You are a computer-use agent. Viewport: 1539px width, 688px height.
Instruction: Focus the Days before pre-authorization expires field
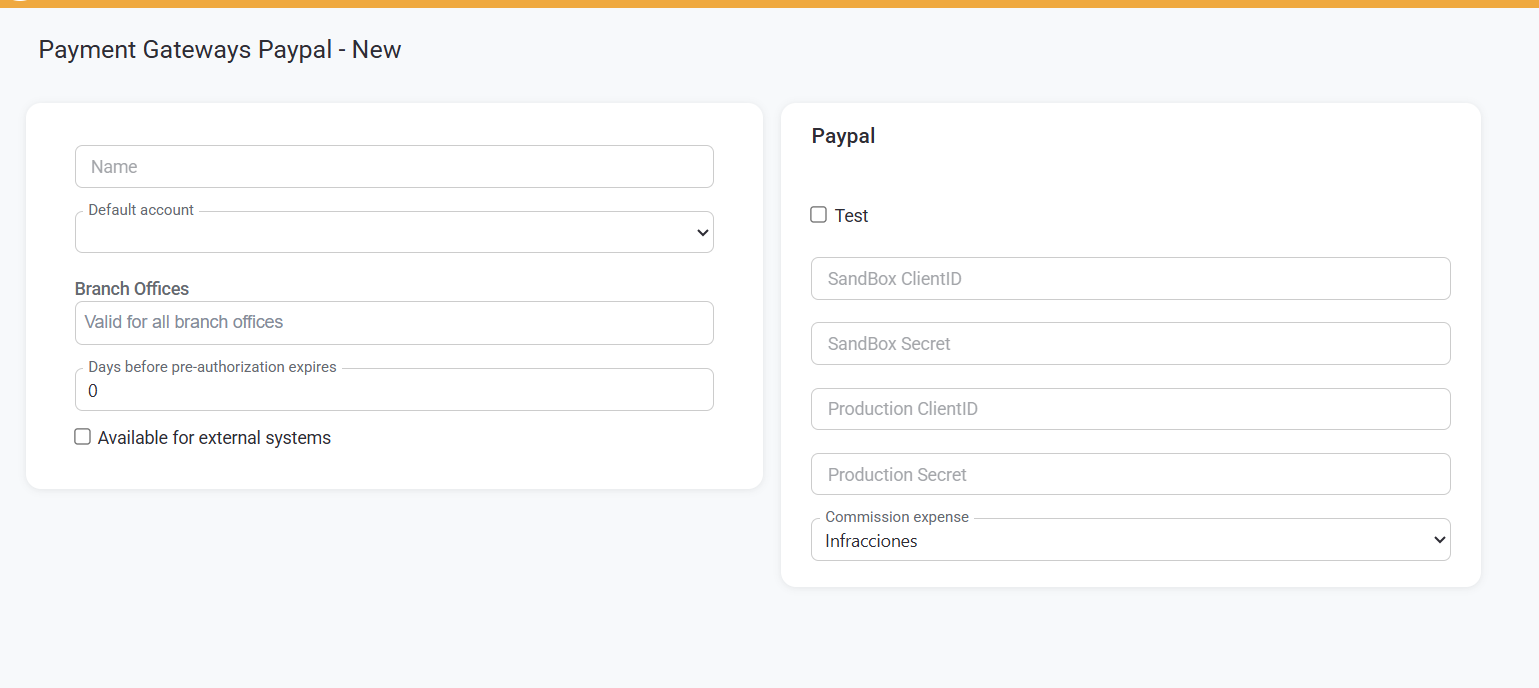[394, 390]
